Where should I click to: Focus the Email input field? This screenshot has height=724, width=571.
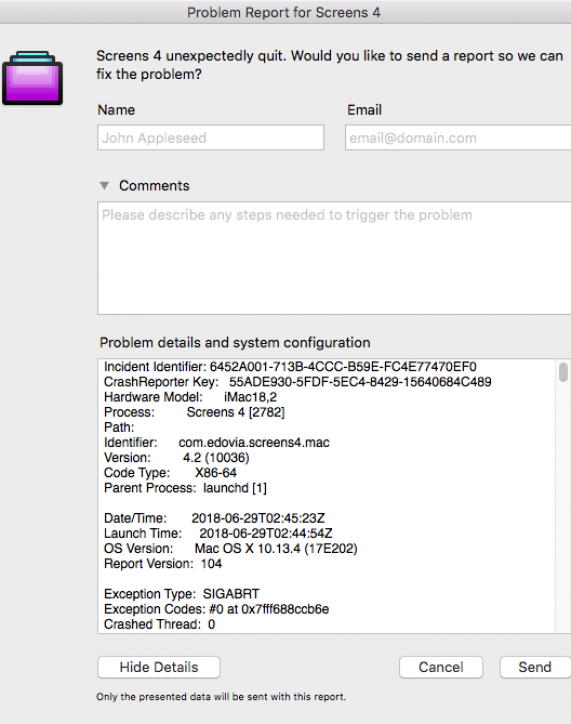coord(458,138)
